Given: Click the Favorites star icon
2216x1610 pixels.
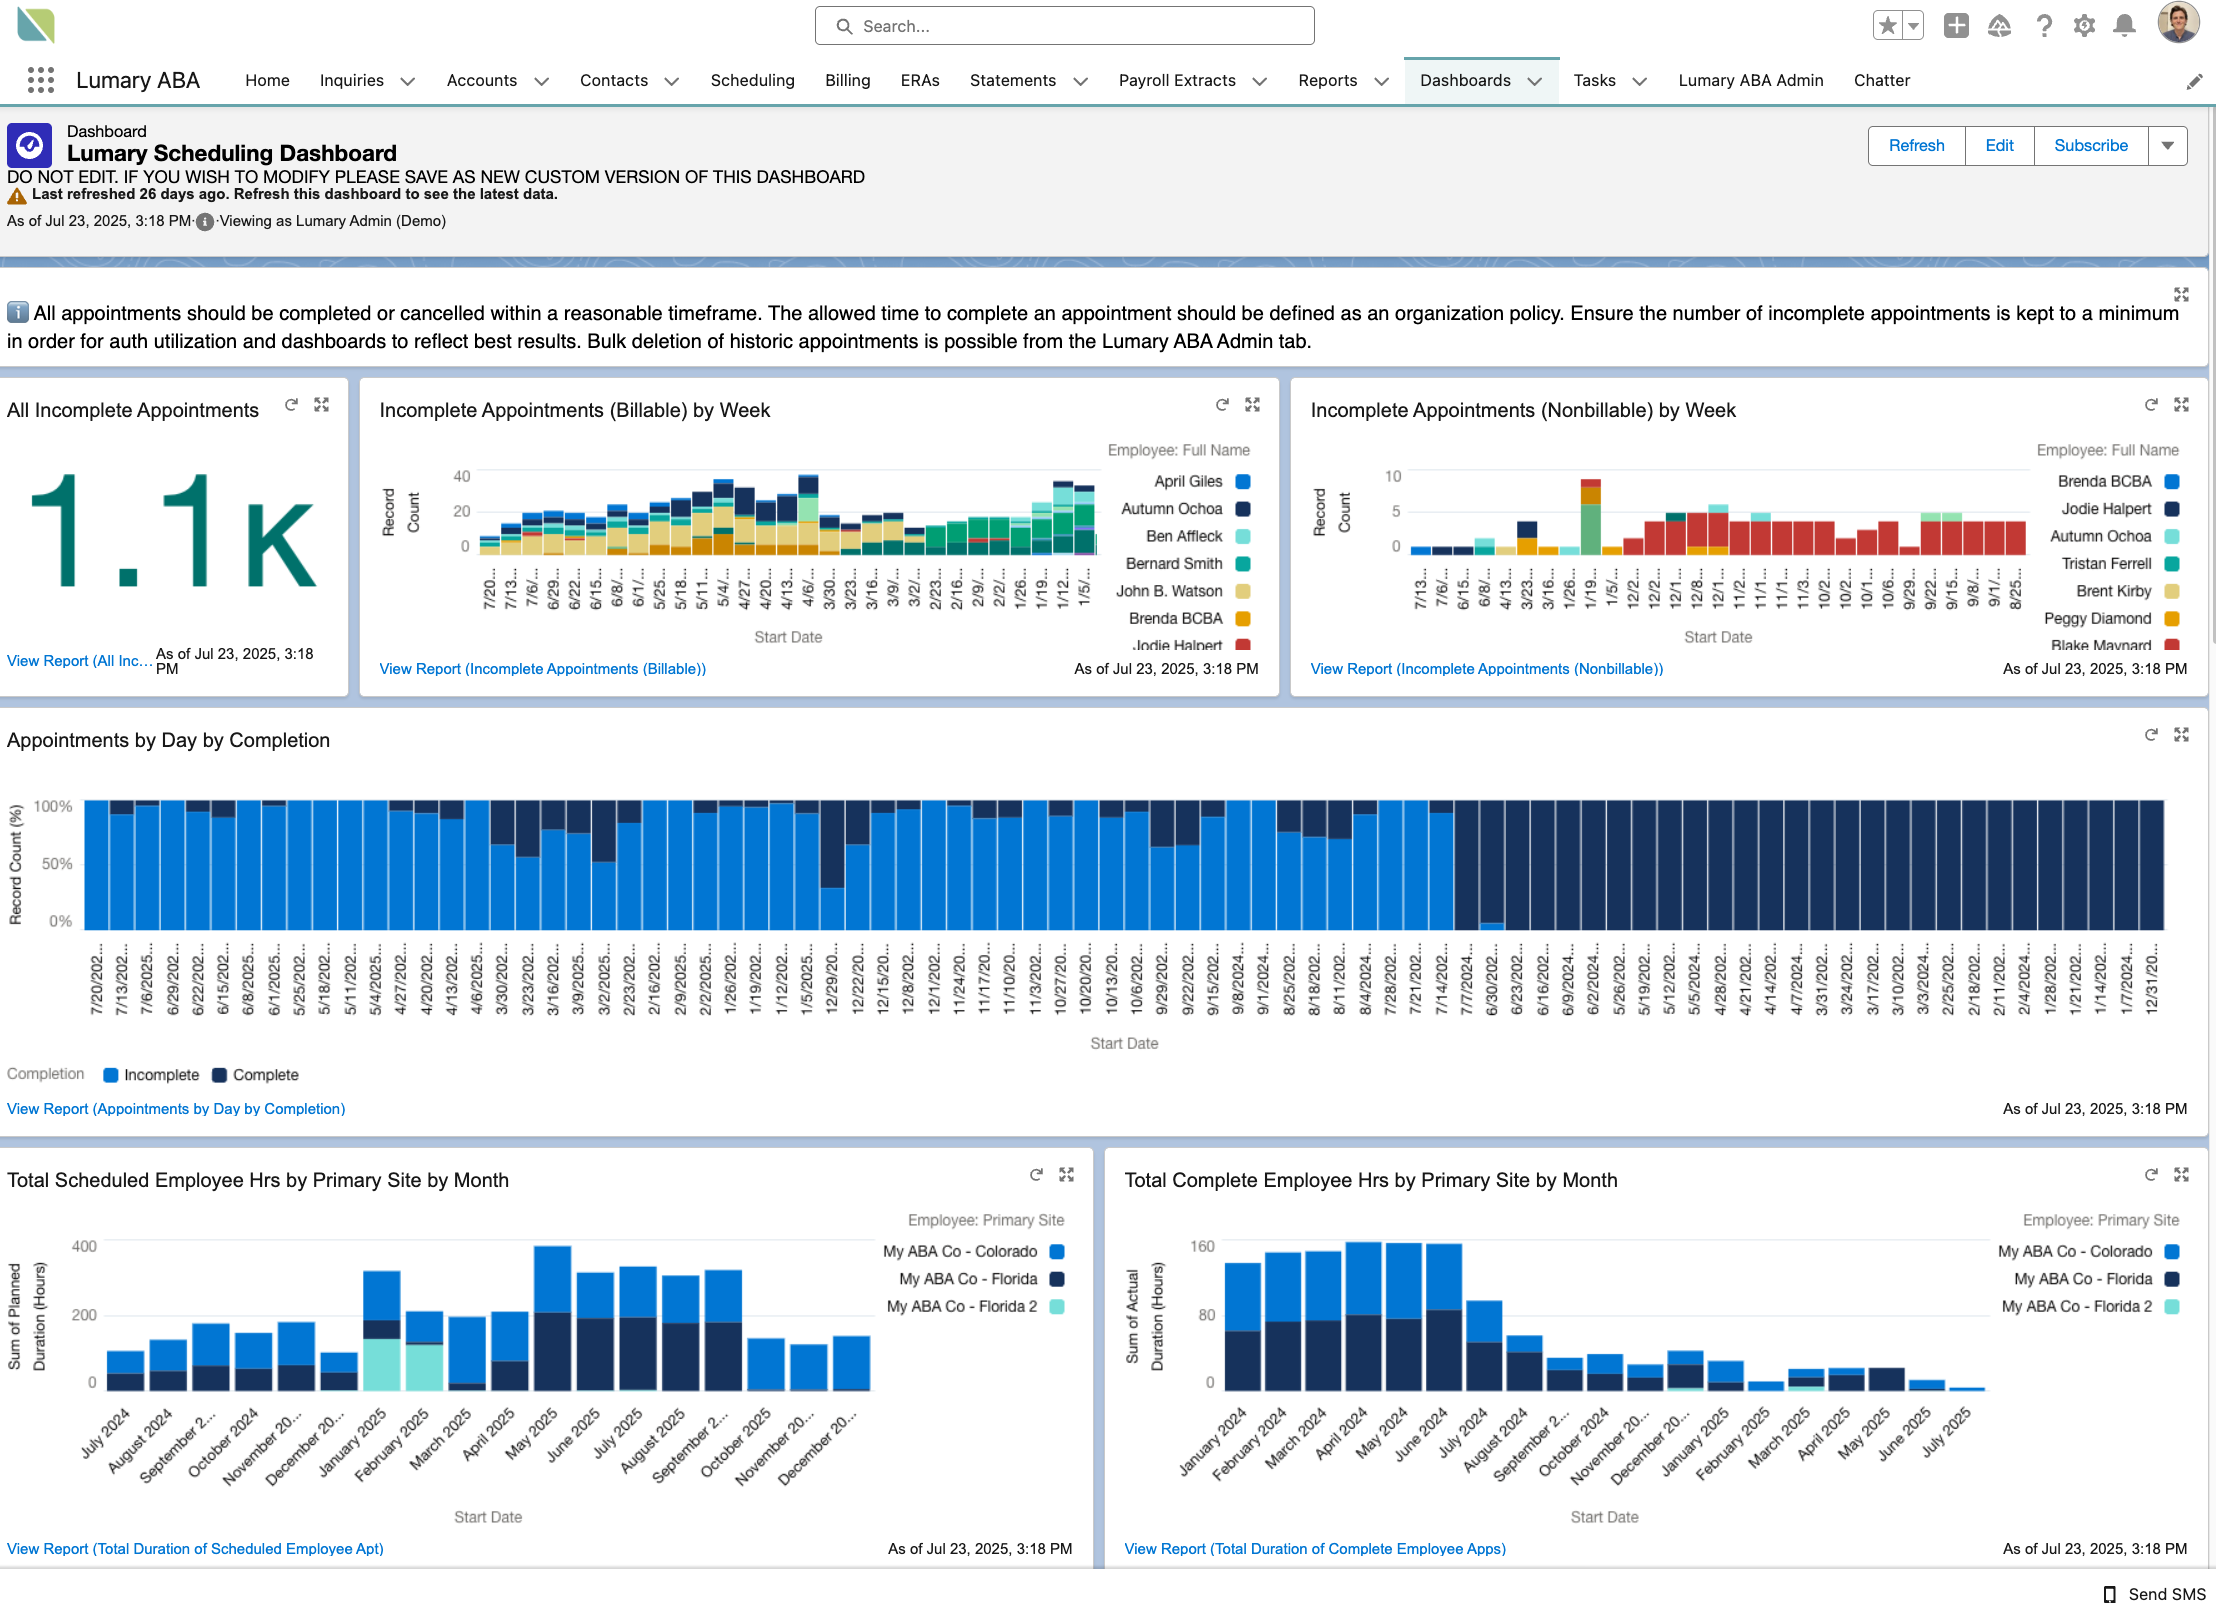Looking at the screenshot, I should click(x=1886, y=26).
